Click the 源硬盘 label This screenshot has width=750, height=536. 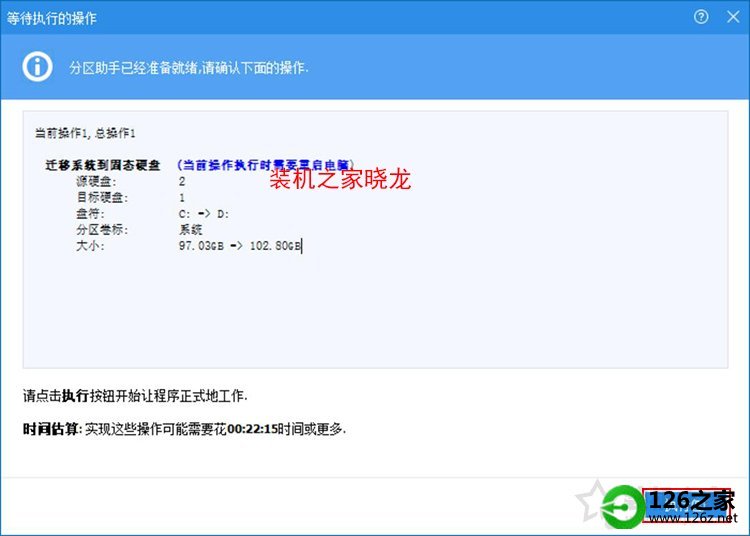(96, 182)
